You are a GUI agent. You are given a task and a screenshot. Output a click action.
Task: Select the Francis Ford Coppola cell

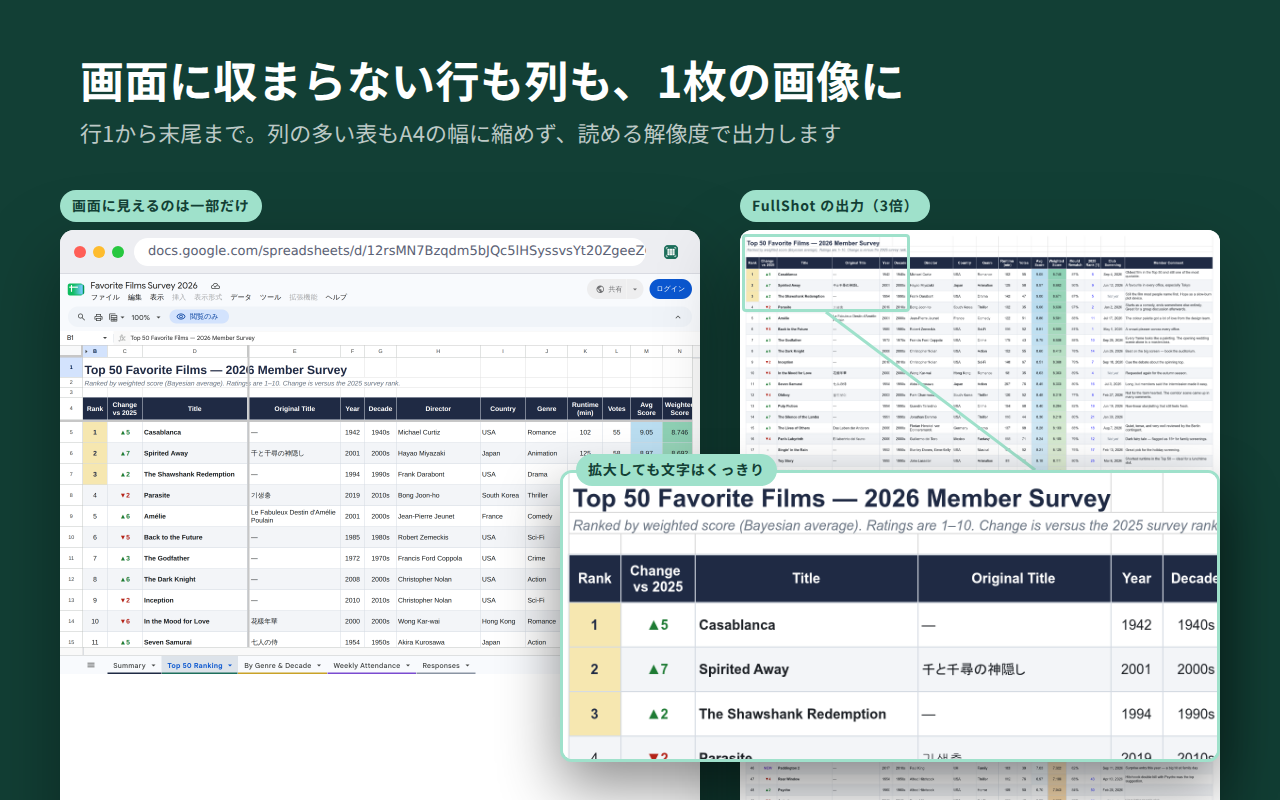438,558
